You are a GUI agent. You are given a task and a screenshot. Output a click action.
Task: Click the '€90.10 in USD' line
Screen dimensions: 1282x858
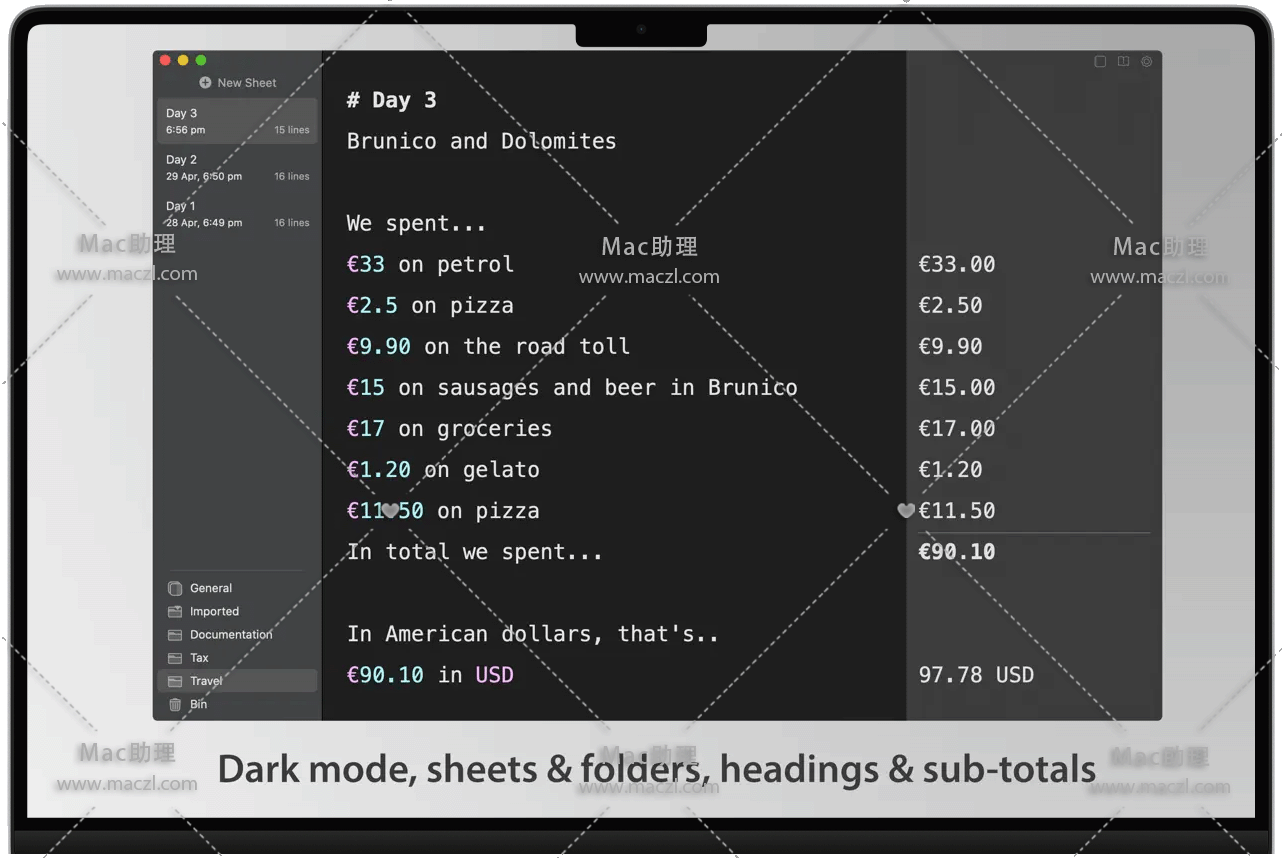coord(430,675)
